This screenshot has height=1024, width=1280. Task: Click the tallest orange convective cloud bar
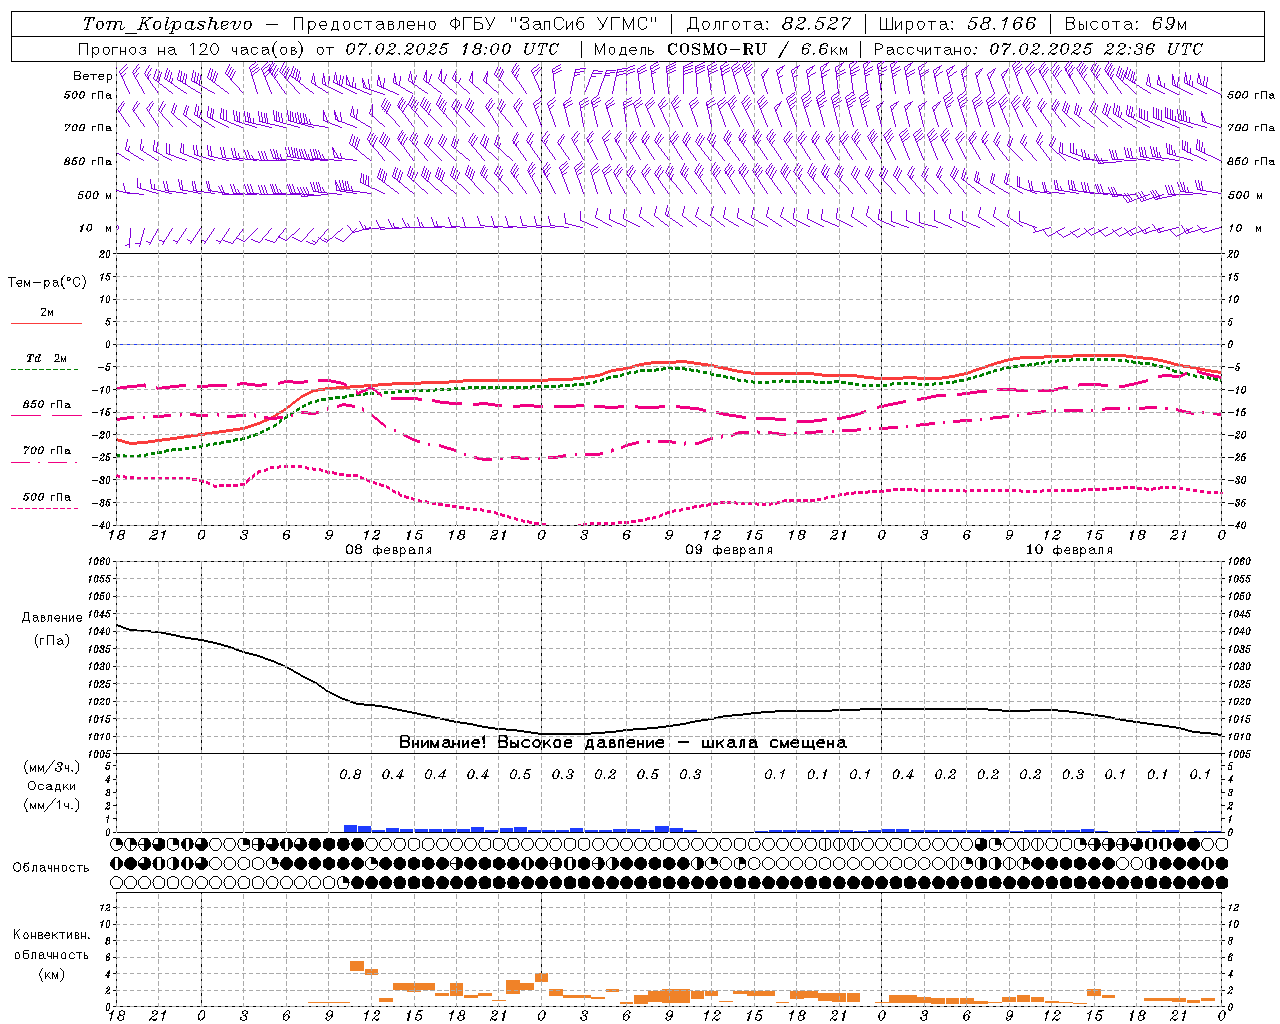(x=357, y=965)
